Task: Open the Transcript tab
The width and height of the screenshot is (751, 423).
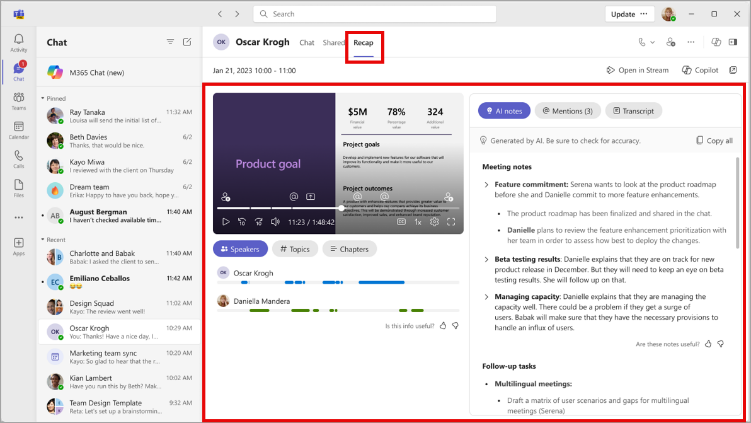Action: (633, 111)
